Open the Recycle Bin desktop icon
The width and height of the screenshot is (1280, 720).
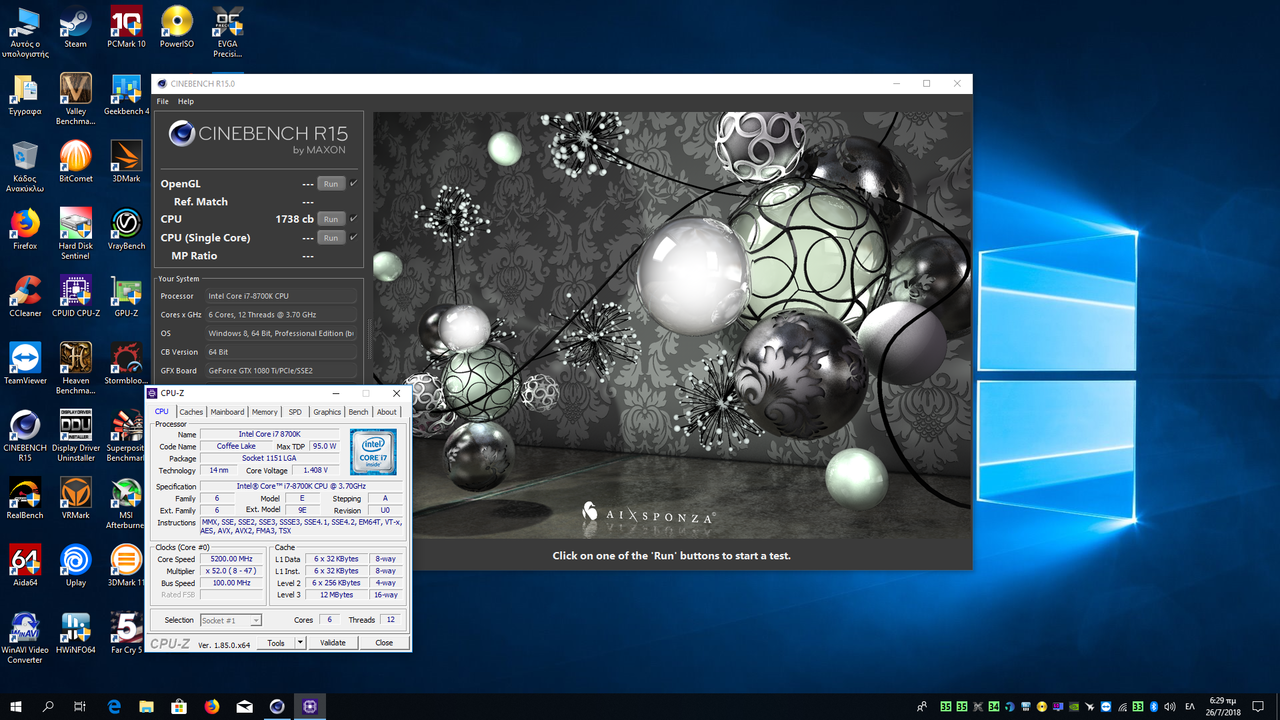(25, 166)
